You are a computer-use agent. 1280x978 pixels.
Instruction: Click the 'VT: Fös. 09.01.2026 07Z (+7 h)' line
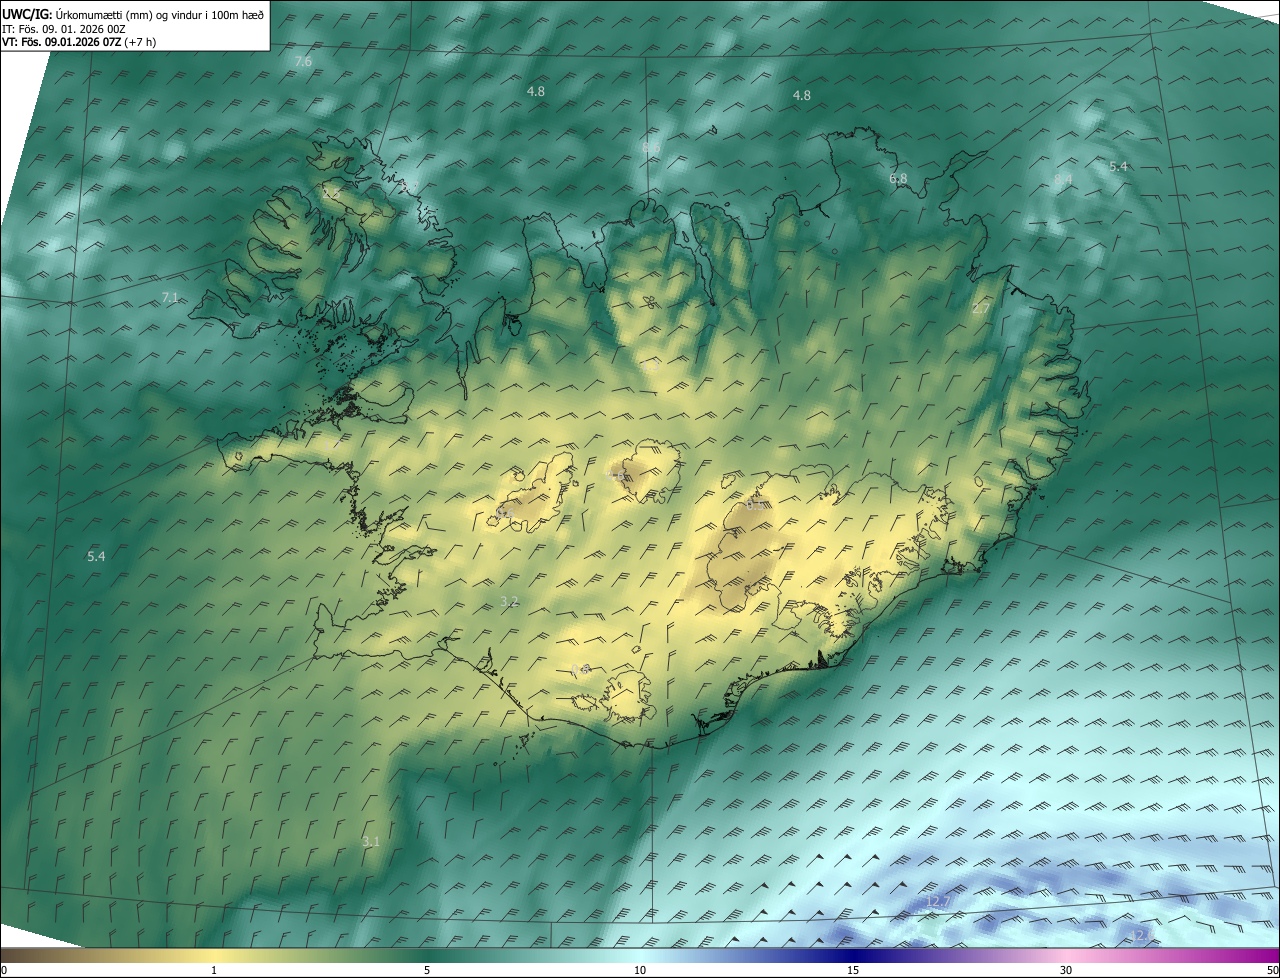click(79, 42)
